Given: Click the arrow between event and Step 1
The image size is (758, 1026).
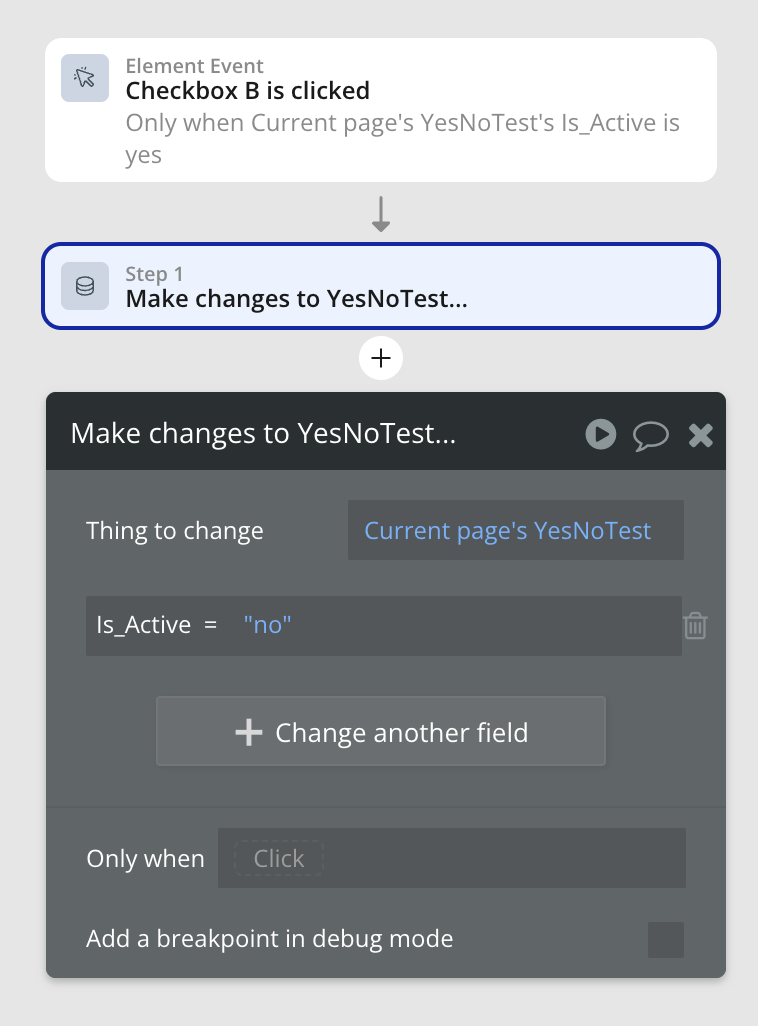Looking at the screenshot, I should 380,214.
